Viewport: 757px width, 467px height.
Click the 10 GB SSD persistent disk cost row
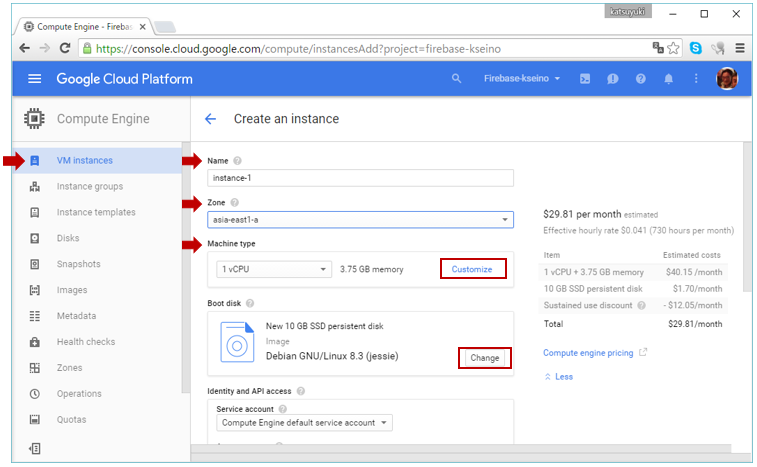[x=633, y=289]
